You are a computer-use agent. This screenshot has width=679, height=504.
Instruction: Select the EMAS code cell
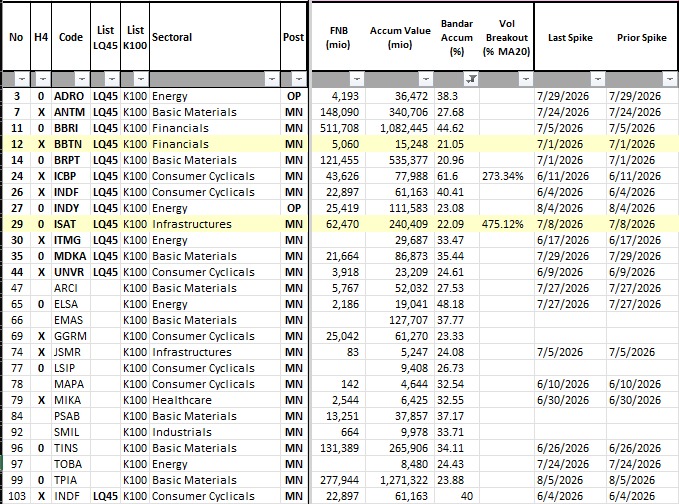(71, 320)
